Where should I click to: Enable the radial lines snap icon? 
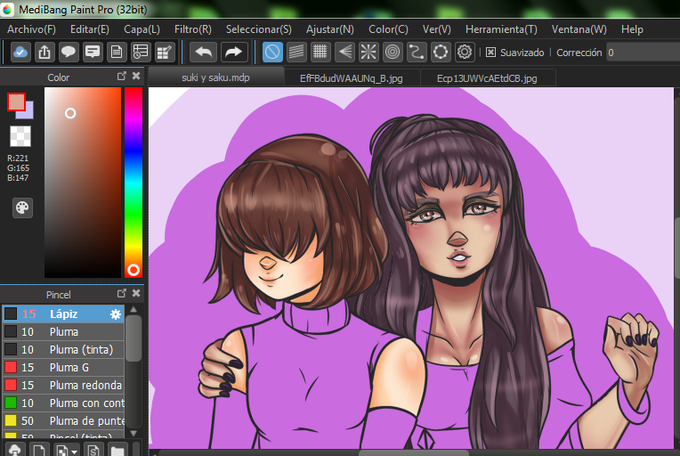(368, 52)
